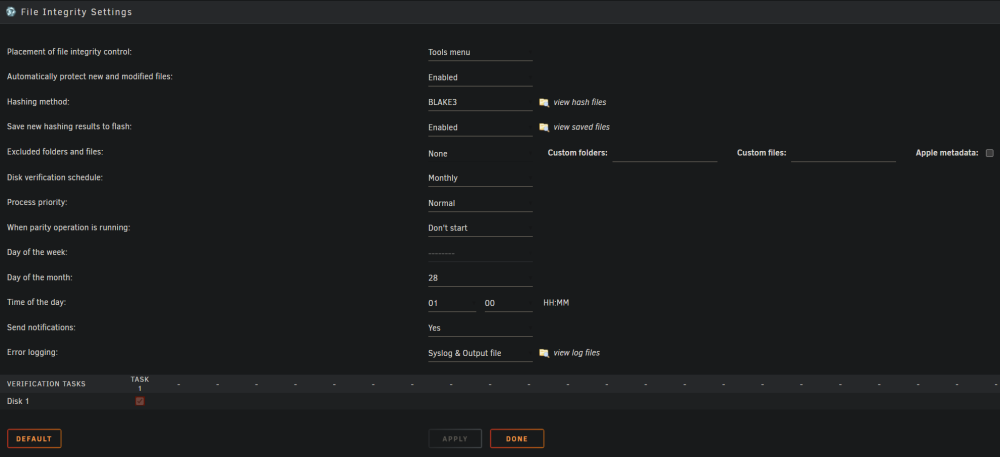1000x457 pixels.
Task: Click the File Integrity Settings header icon
Action: pos(10,11)
